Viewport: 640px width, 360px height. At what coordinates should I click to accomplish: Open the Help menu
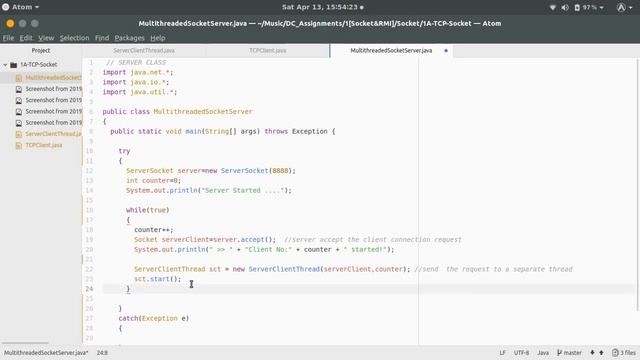pyautogui.click(x=158, y=38)
